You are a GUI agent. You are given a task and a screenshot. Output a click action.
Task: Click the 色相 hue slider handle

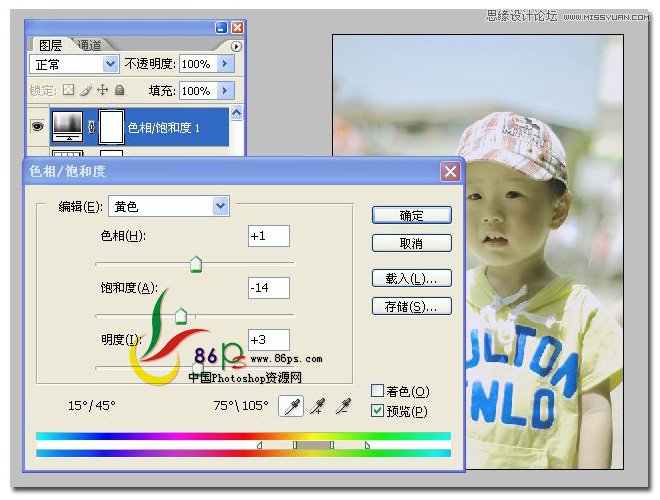coord(196,264)
